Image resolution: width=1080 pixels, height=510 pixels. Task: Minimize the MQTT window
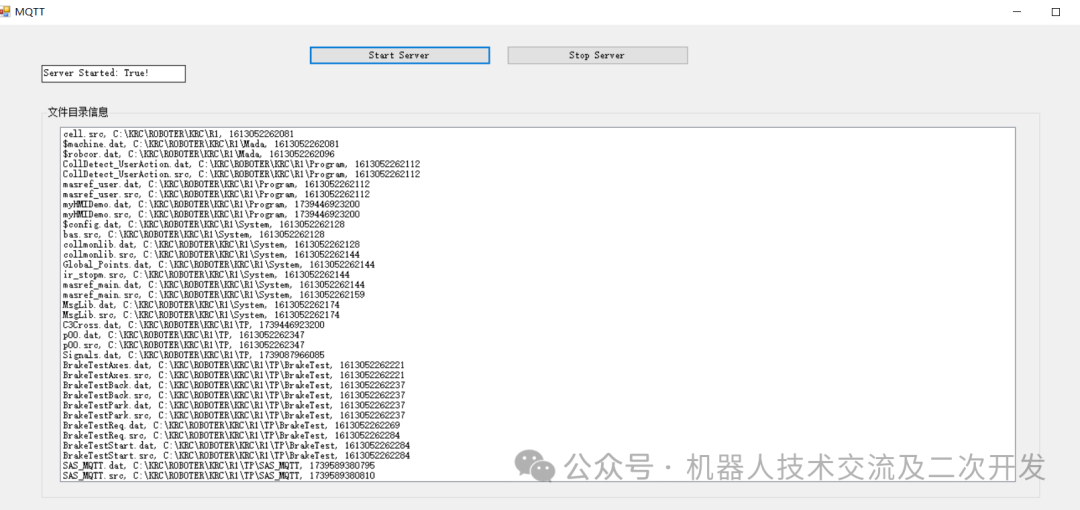click(x=1017, y=12)
